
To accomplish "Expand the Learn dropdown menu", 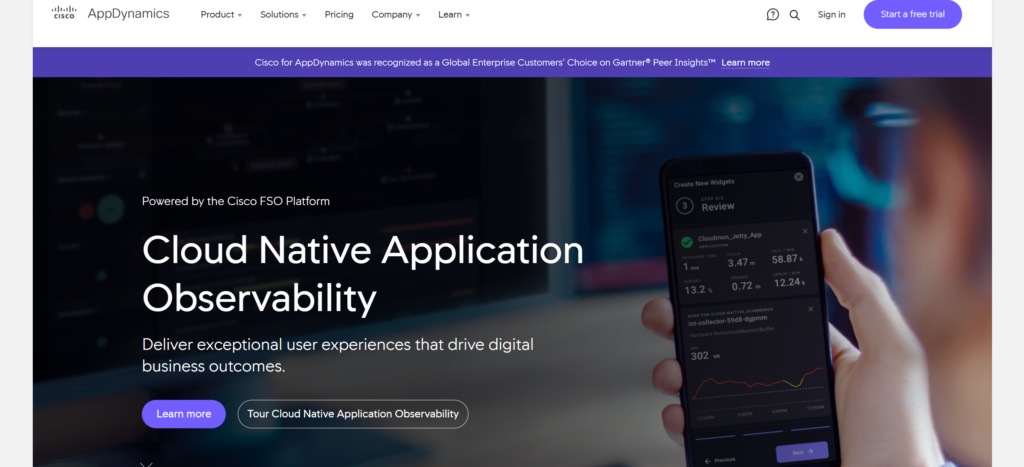I will point(454,14).
